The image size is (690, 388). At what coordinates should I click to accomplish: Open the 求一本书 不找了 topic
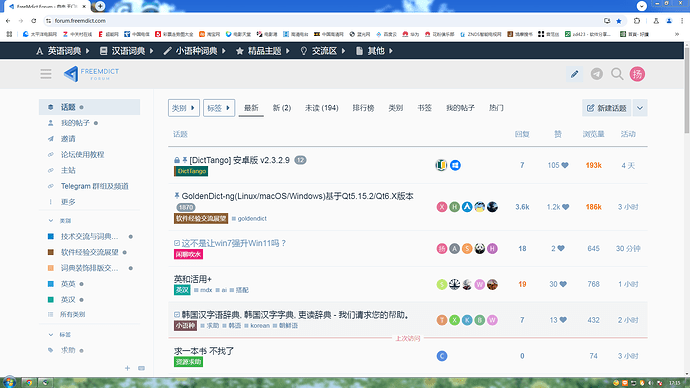pos(204,351)
